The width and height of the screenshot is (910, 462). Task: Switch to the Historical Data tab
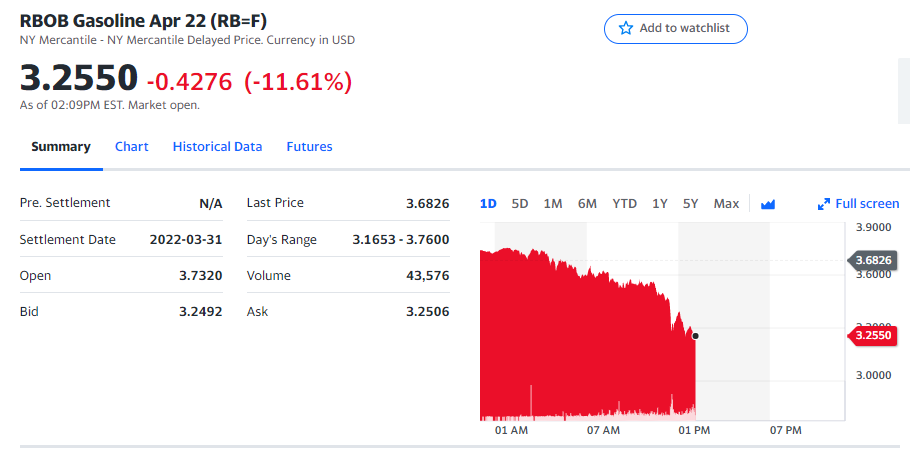(217, 146)
